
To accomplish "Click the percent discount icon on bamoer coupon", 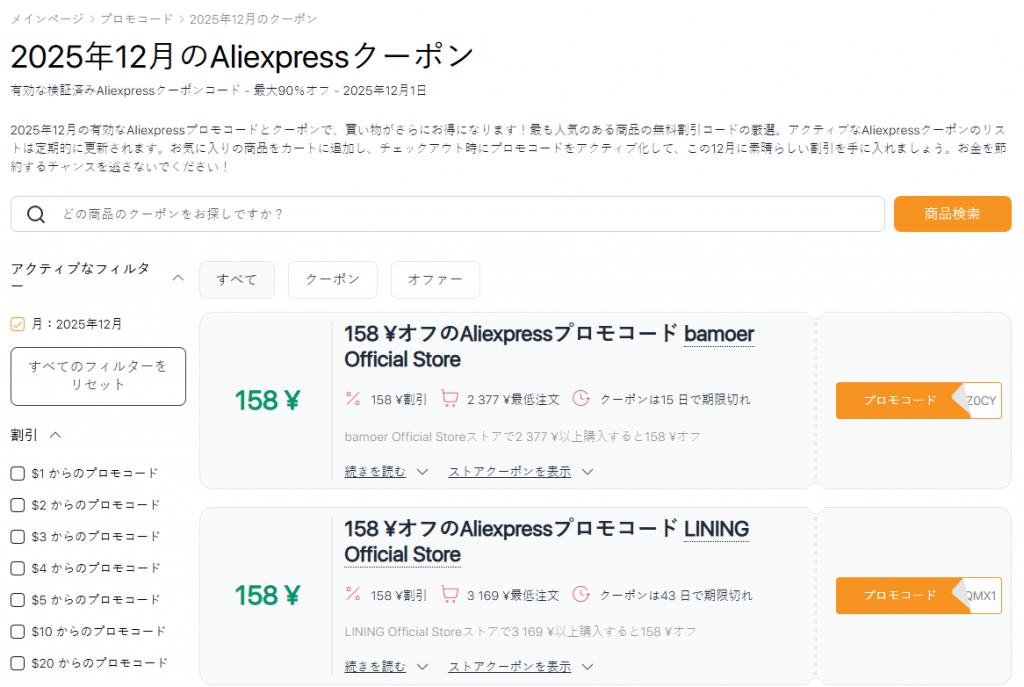I will [x=354, y=399].
